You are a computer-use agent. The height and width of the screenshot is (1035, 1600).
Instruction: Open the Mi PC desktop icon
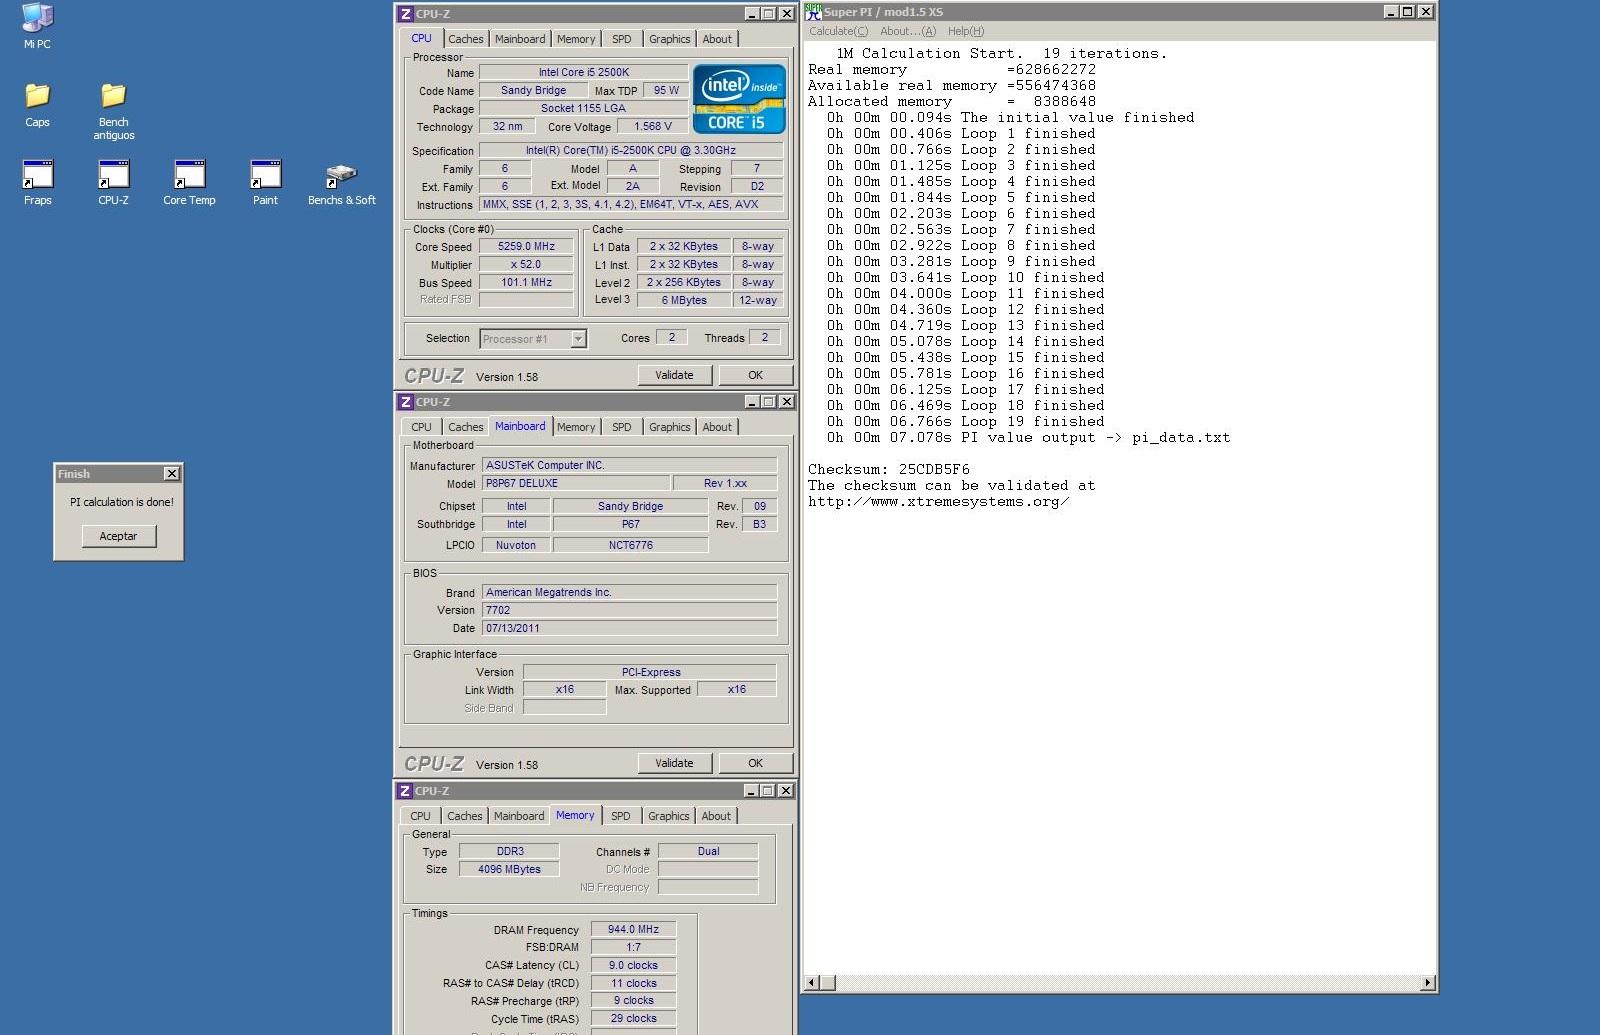37,25
